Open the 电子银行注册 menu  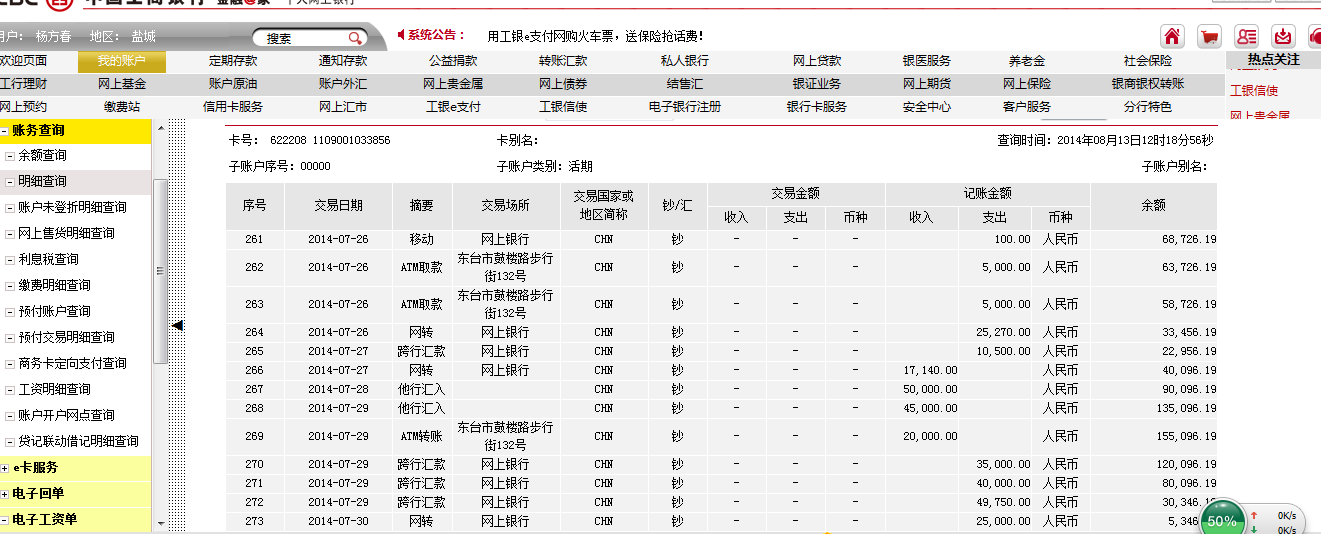pyautogui.click(x=685, y=107)
